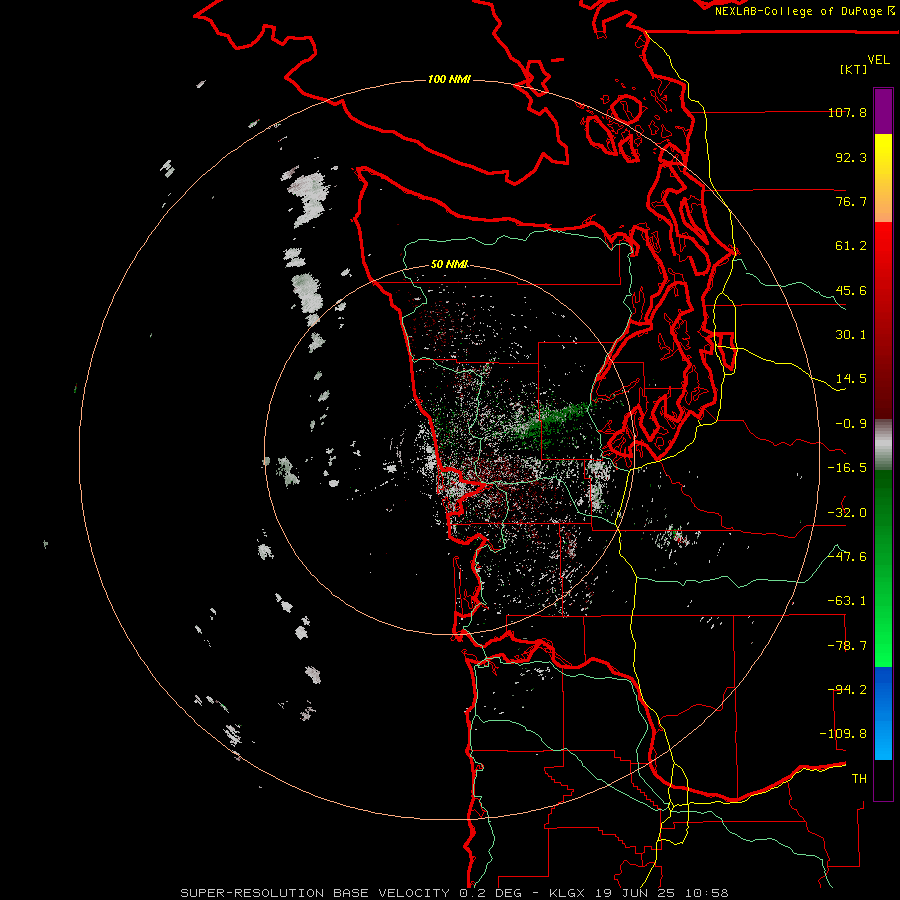Click the VEL legend title
The height and width of the screenshot is (900, 900).
coord(878,60)
